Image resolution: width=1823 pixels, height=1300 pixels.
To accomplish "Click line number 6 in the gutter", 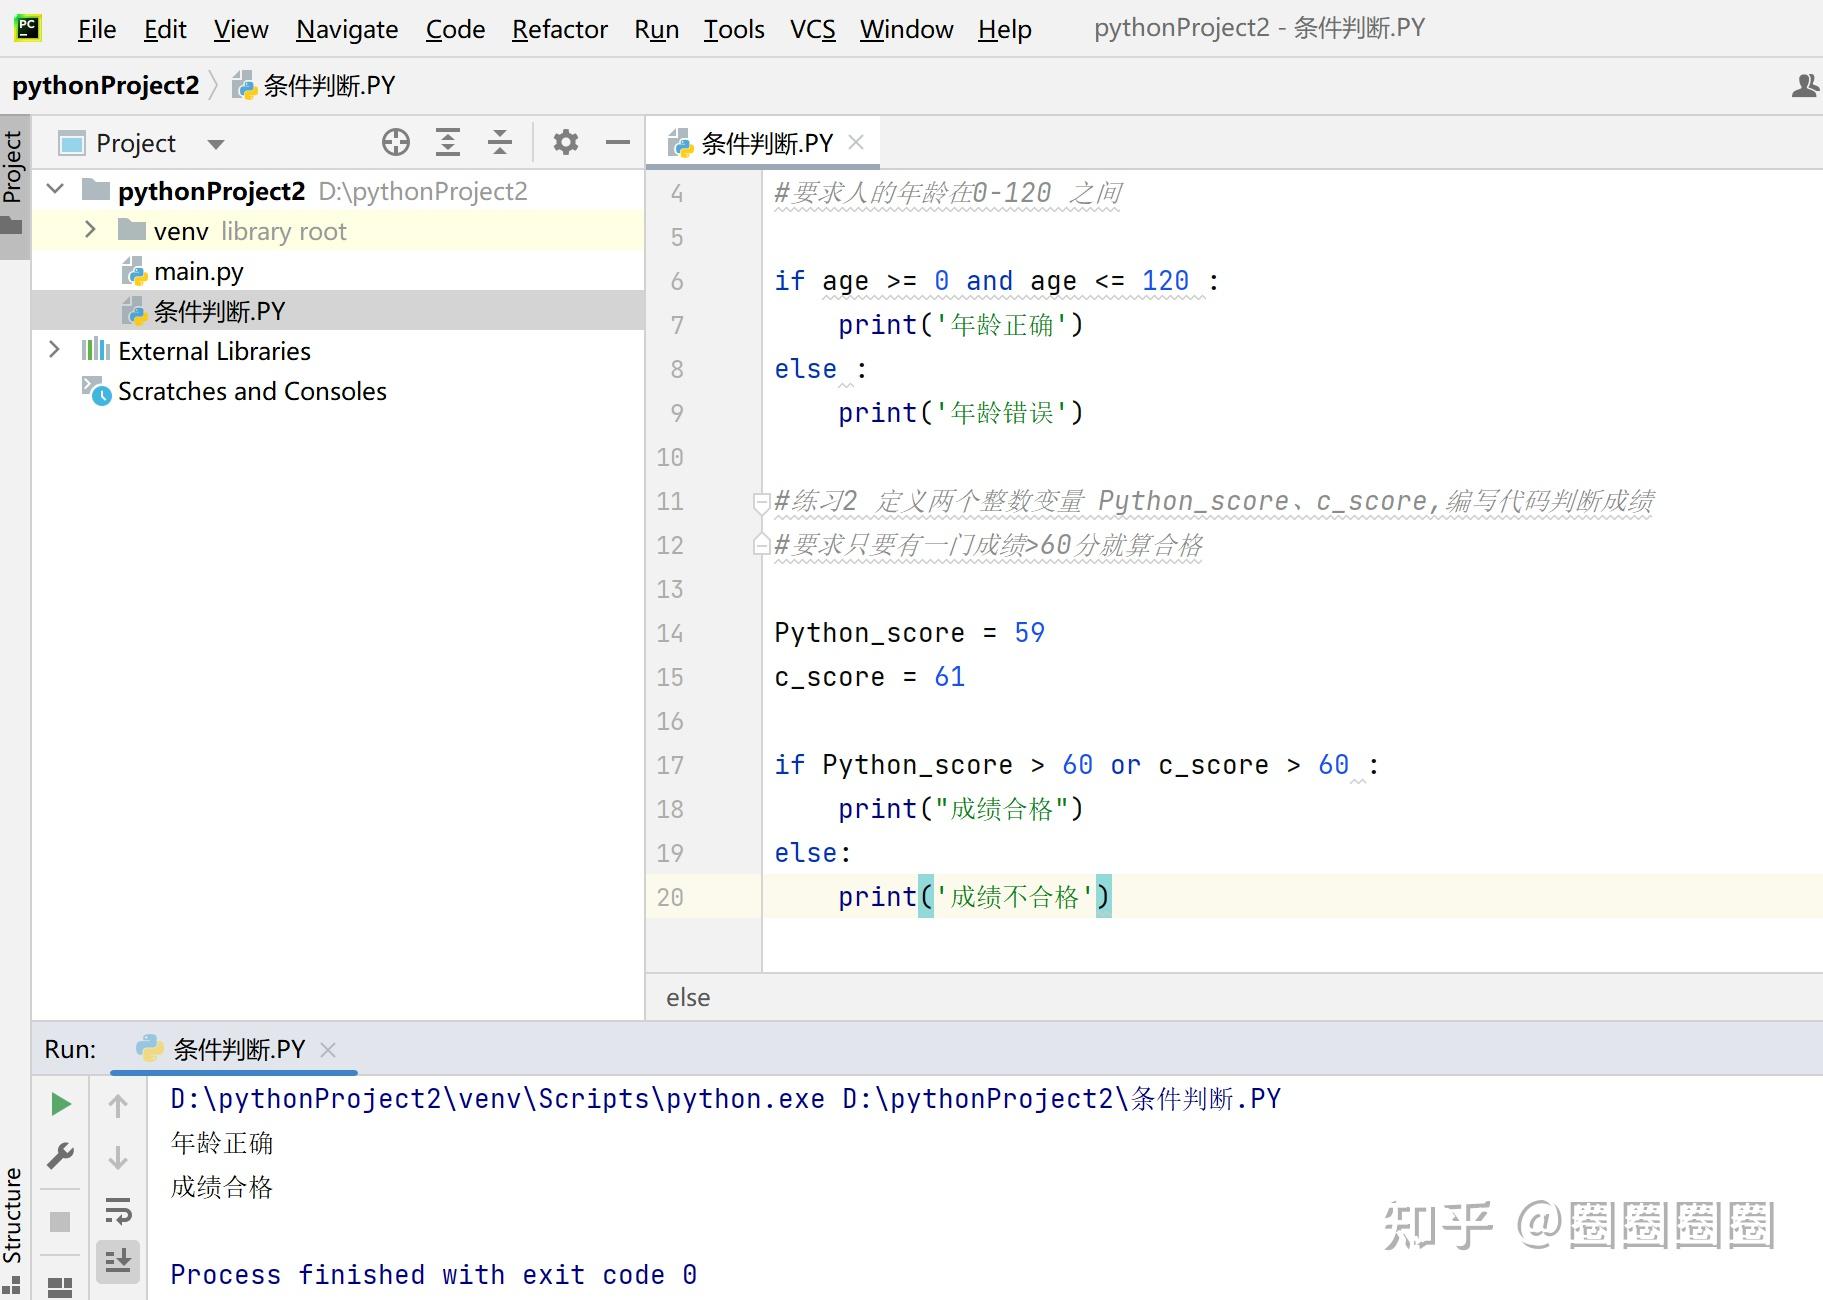I will point(677,282).
